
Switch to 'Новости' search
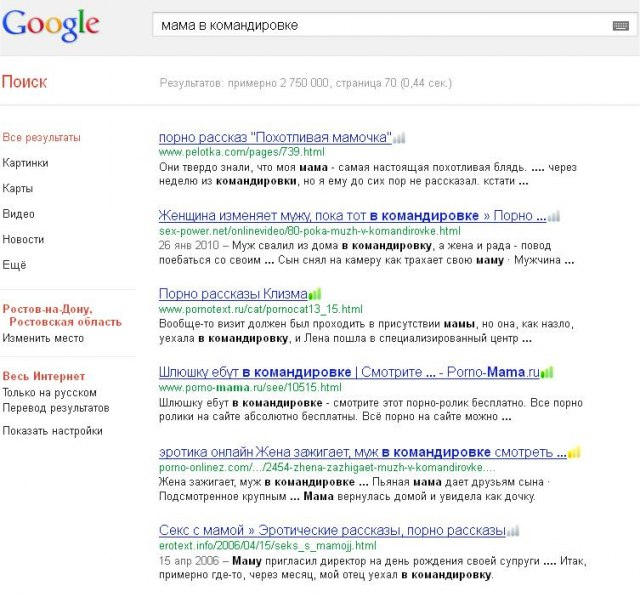click(23, 239)
